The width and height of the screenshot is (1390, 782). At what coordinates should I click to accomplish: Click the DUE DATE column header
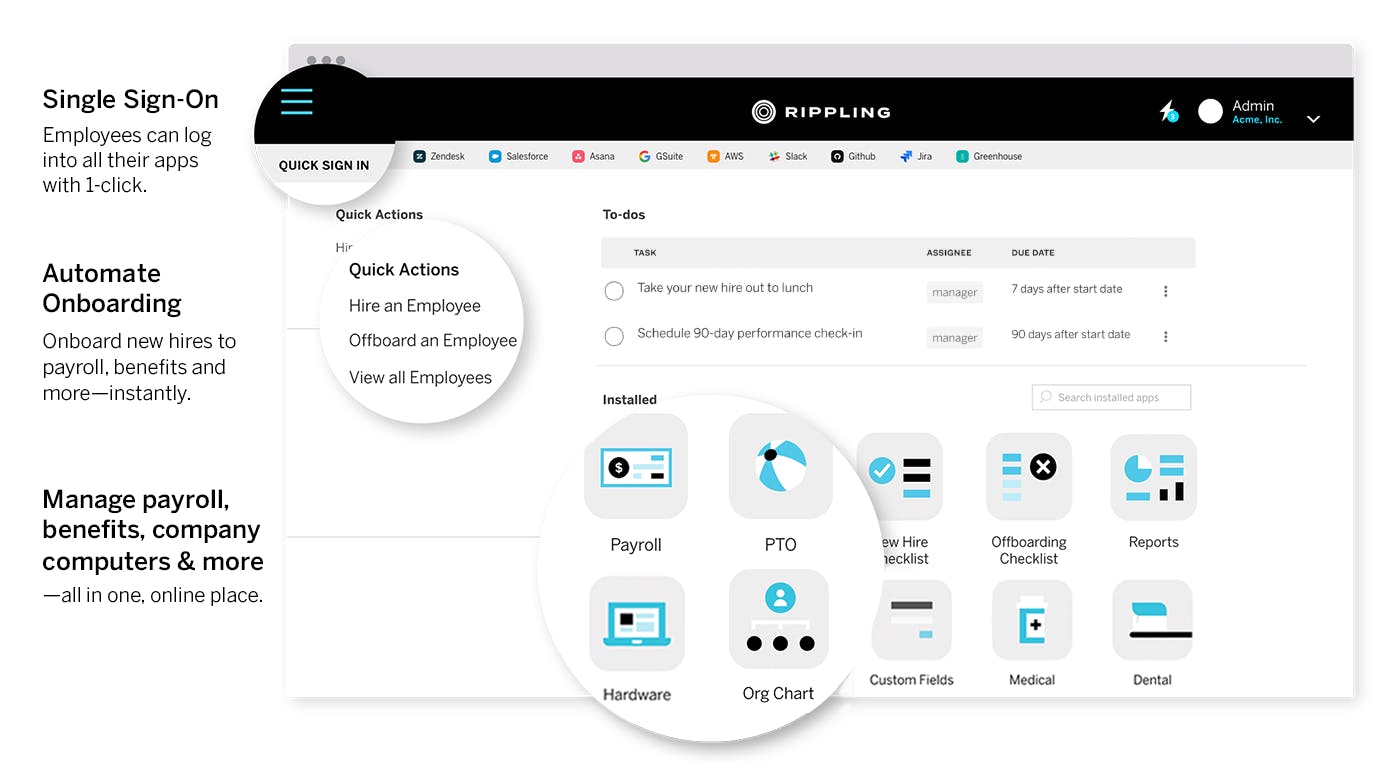pyautogui.click(x=1033, y=253)
